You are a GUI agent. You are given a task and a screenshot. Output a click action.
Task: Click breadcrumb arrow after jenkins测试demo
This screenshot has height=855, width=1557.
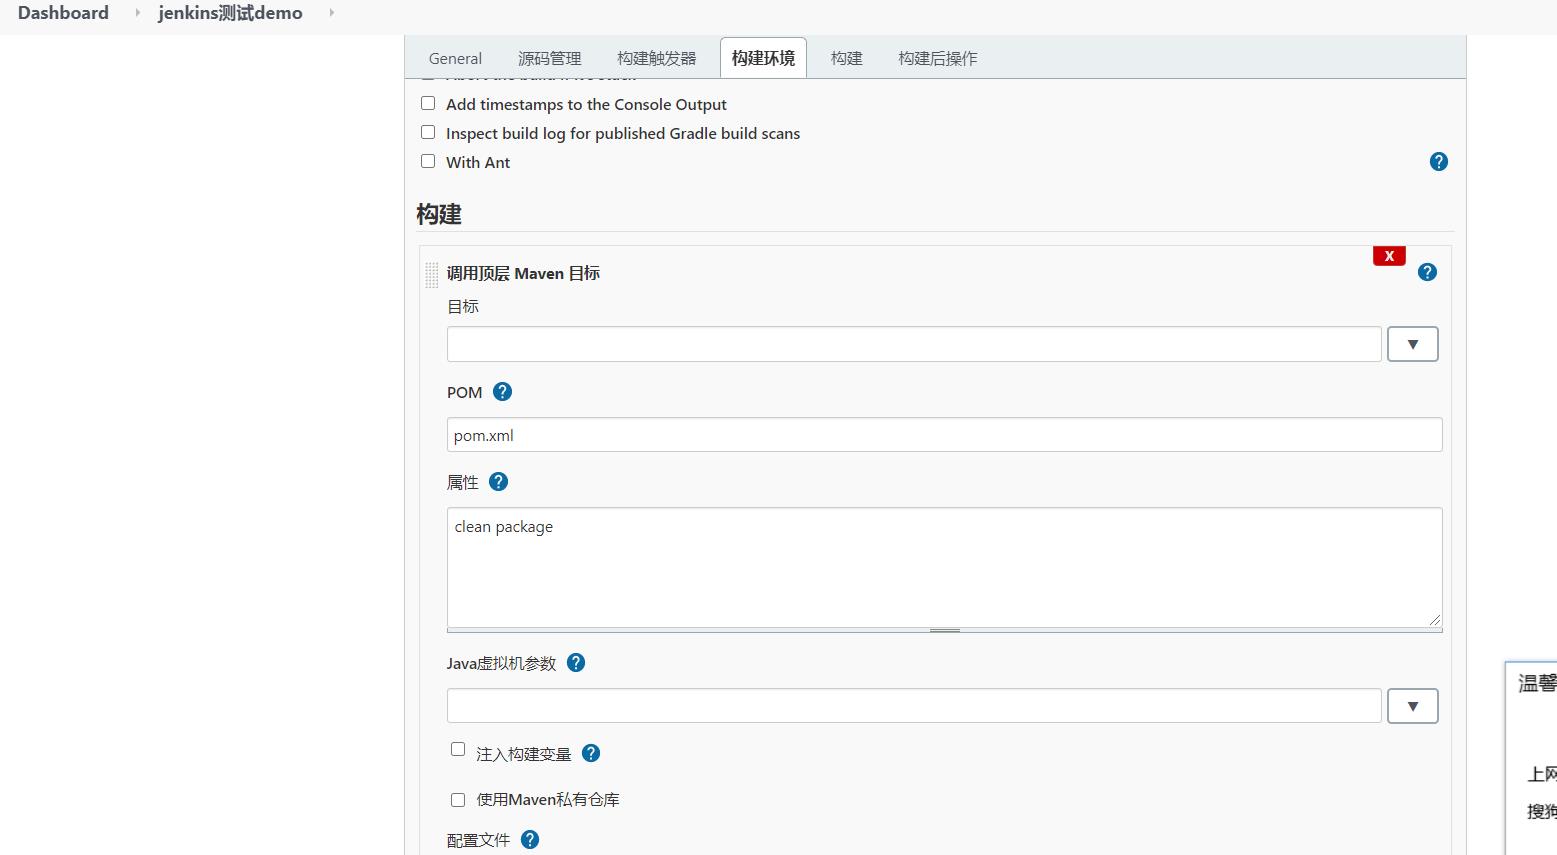coord(331,13)
